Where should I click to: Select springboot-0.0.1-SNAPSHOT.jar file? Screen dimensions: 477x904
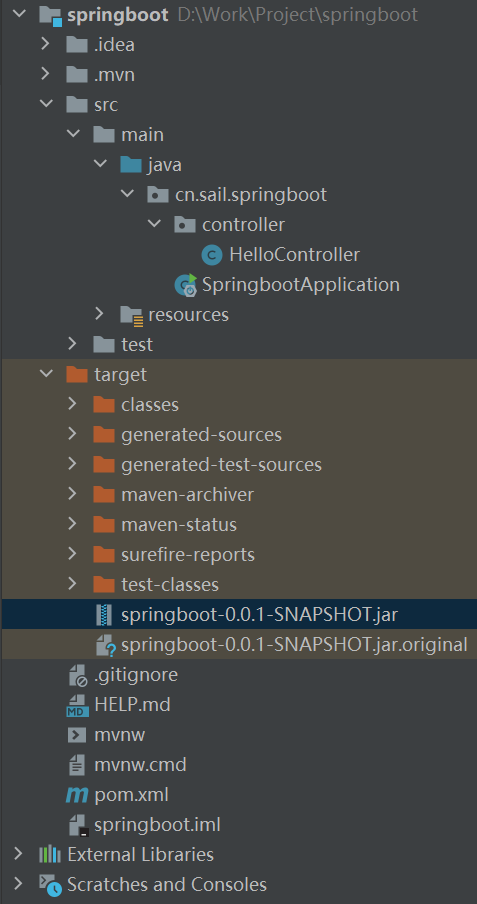click(x=260, y=615)
